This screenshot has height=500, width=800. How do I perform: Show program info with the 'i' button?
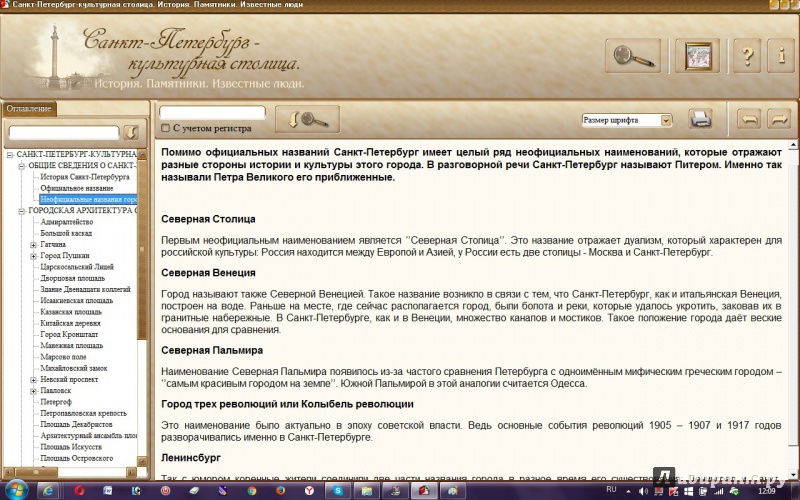pyautogui.click(x=781, y=55)
